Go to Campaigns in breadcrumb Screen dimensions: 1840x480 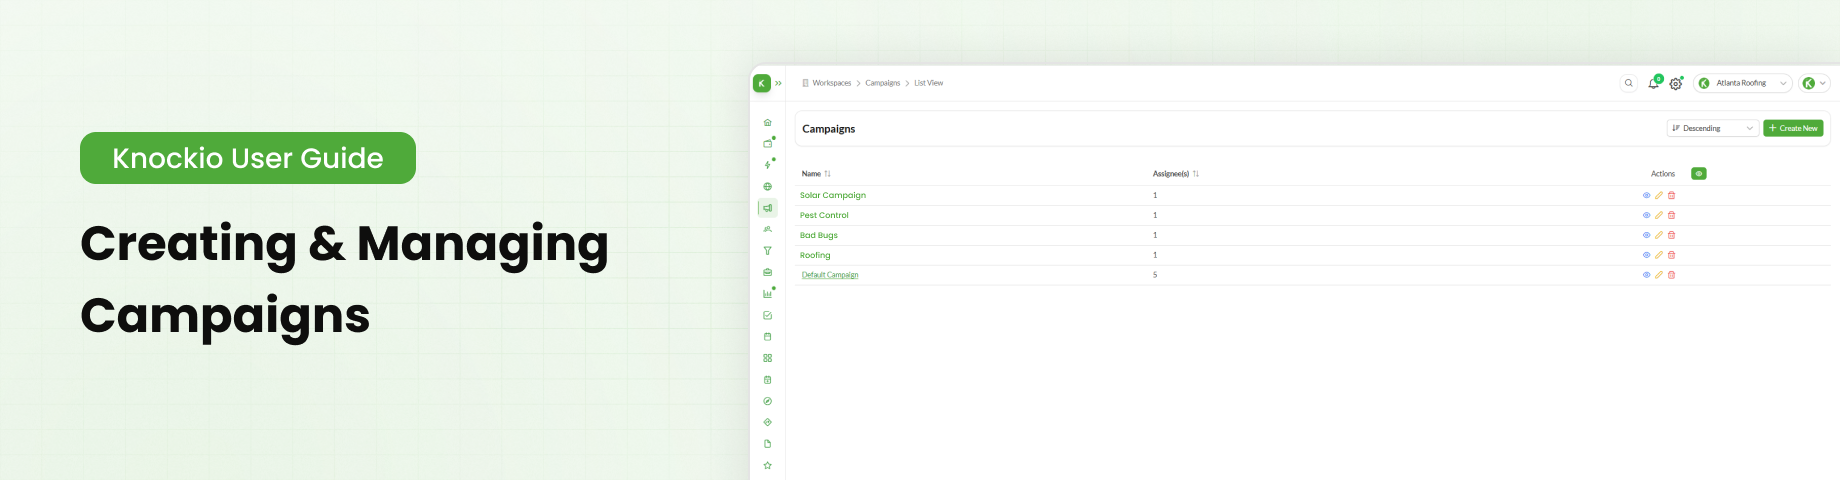tap(882, 83)
